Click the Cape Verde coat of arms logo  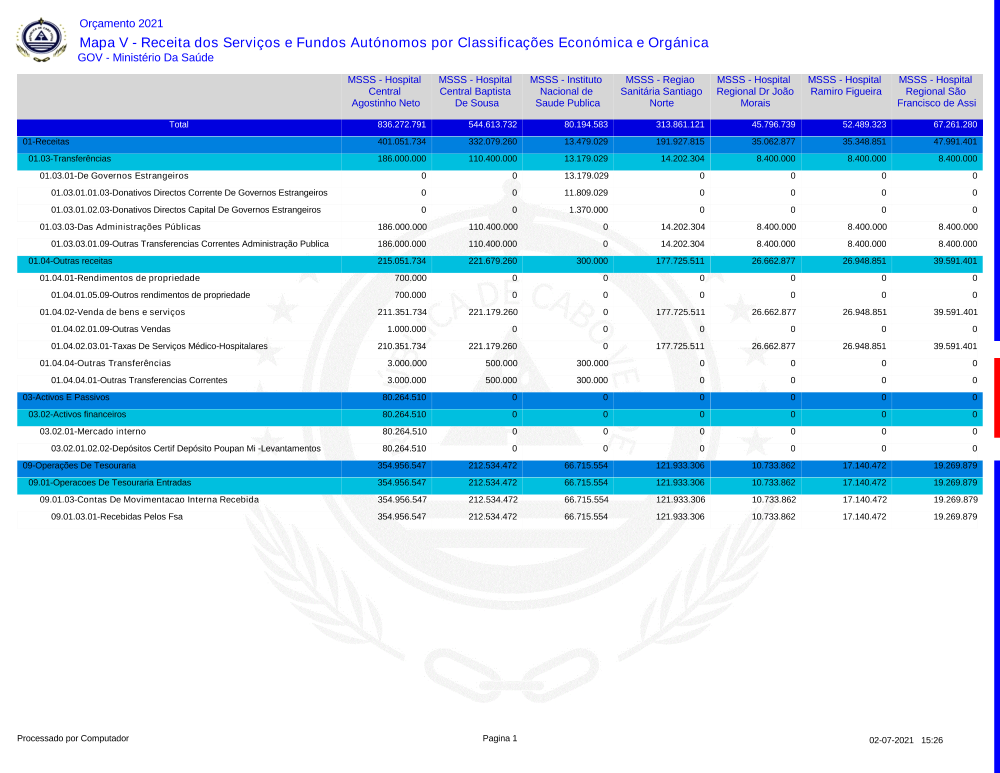(x=41, y=40)
